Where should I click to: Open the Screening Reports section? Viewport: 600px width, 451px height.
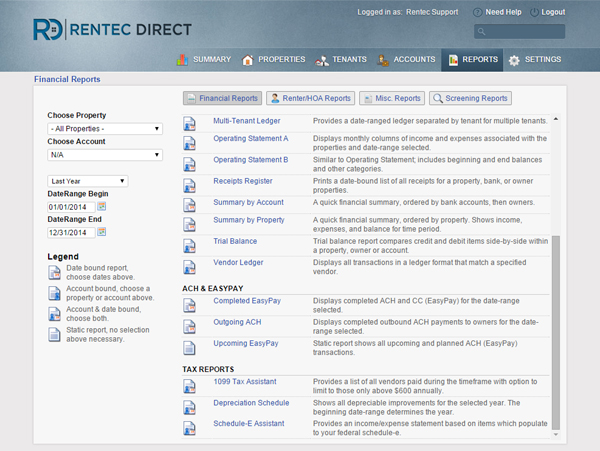coord(470,98)
